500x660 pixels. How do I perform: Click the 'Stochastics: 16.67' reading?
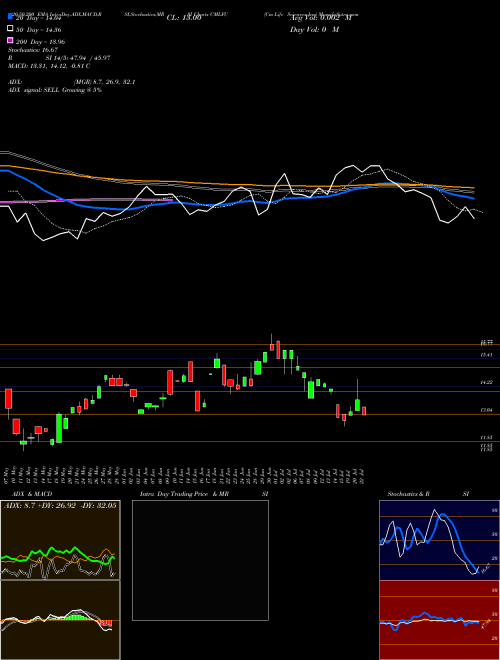tap(32, 50)
